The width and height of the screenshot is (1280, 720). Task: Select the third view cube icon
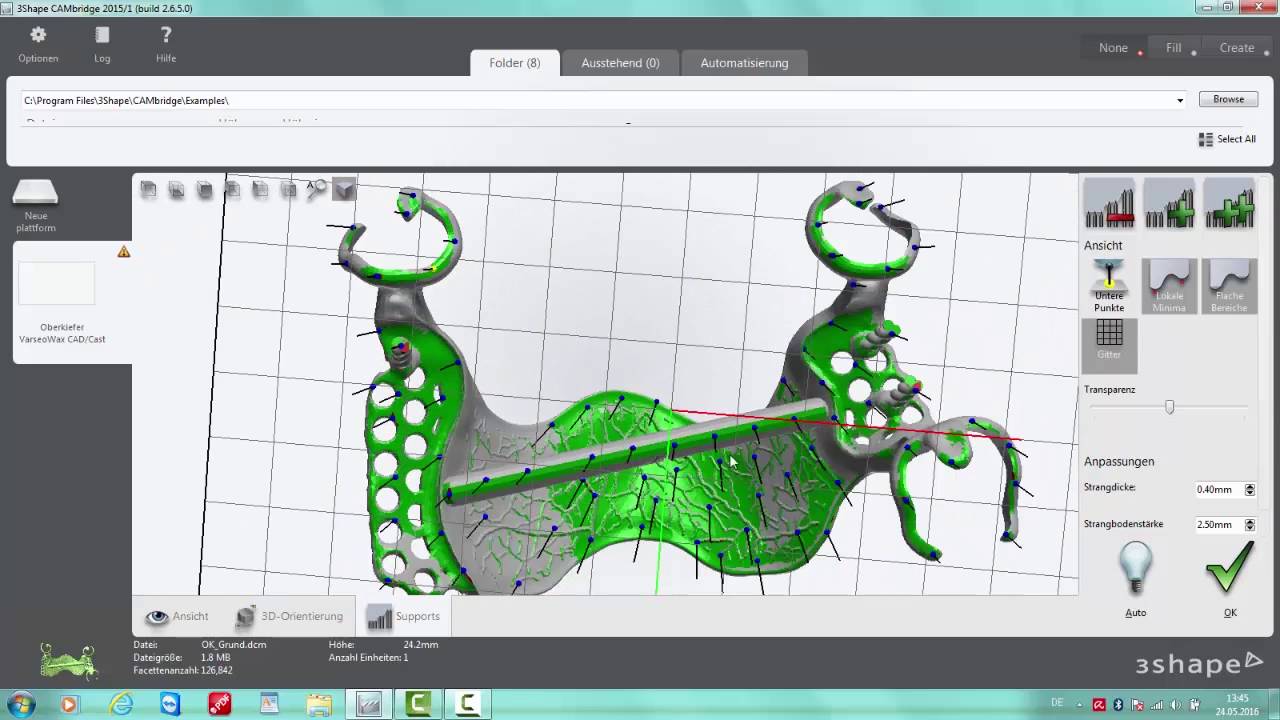coord(204,188)
